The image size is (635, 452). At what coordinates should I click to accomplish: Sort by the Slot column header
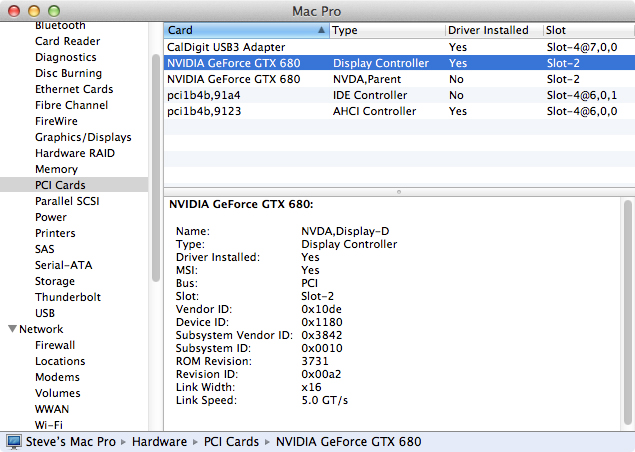589,30
